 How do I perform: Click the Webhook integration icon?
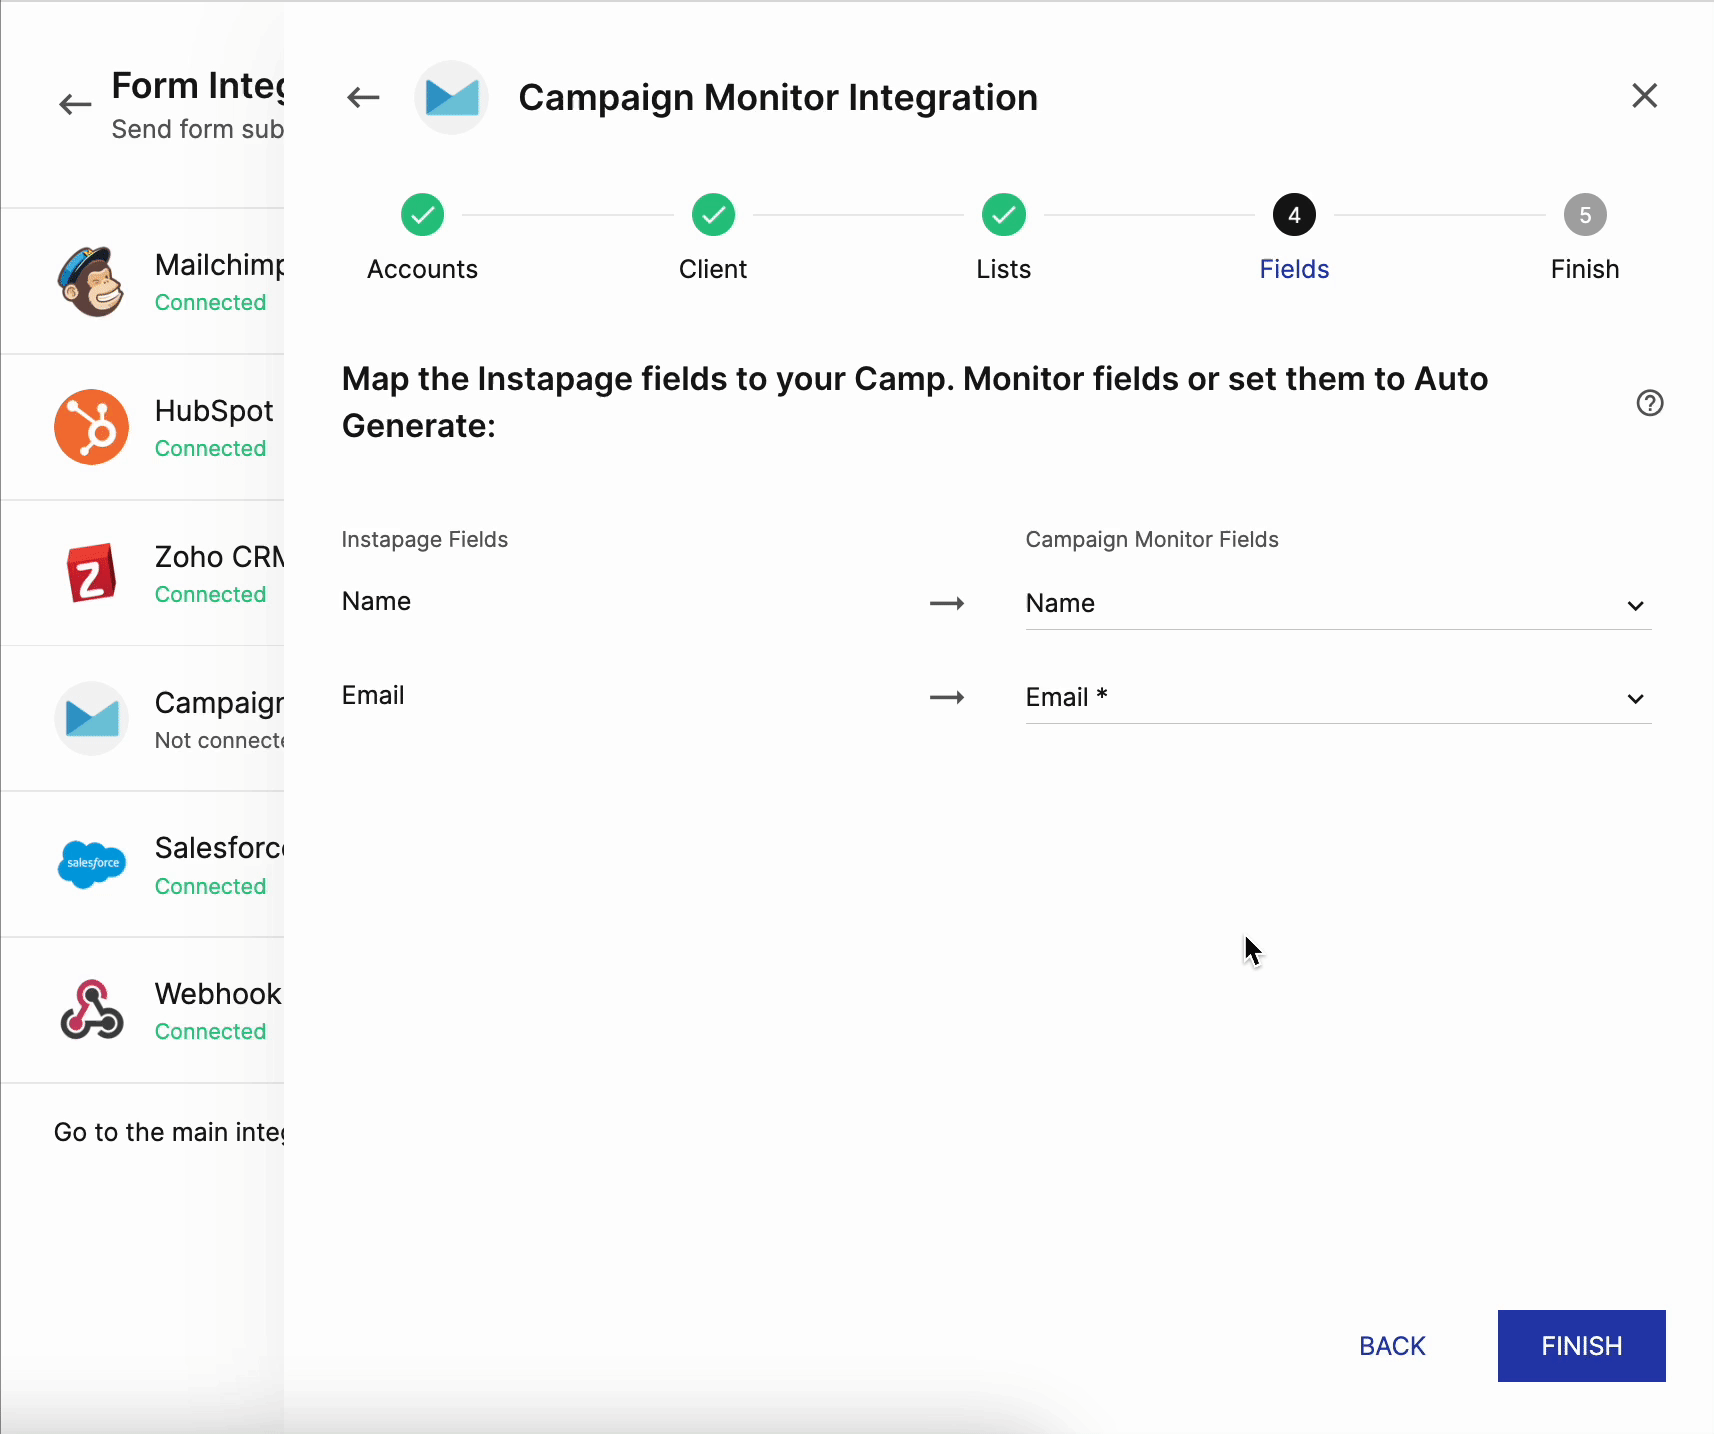[91, 1010]
